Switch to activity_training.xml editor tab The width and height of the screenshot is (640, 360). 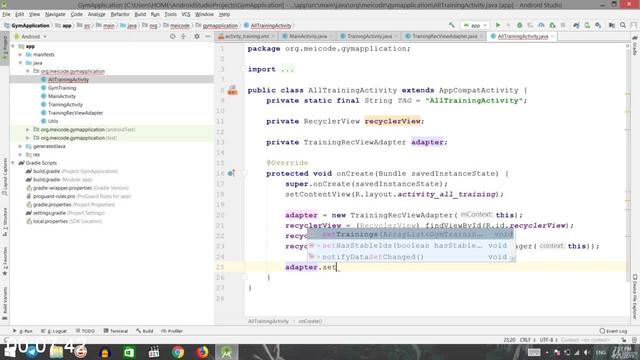[247, 36]
